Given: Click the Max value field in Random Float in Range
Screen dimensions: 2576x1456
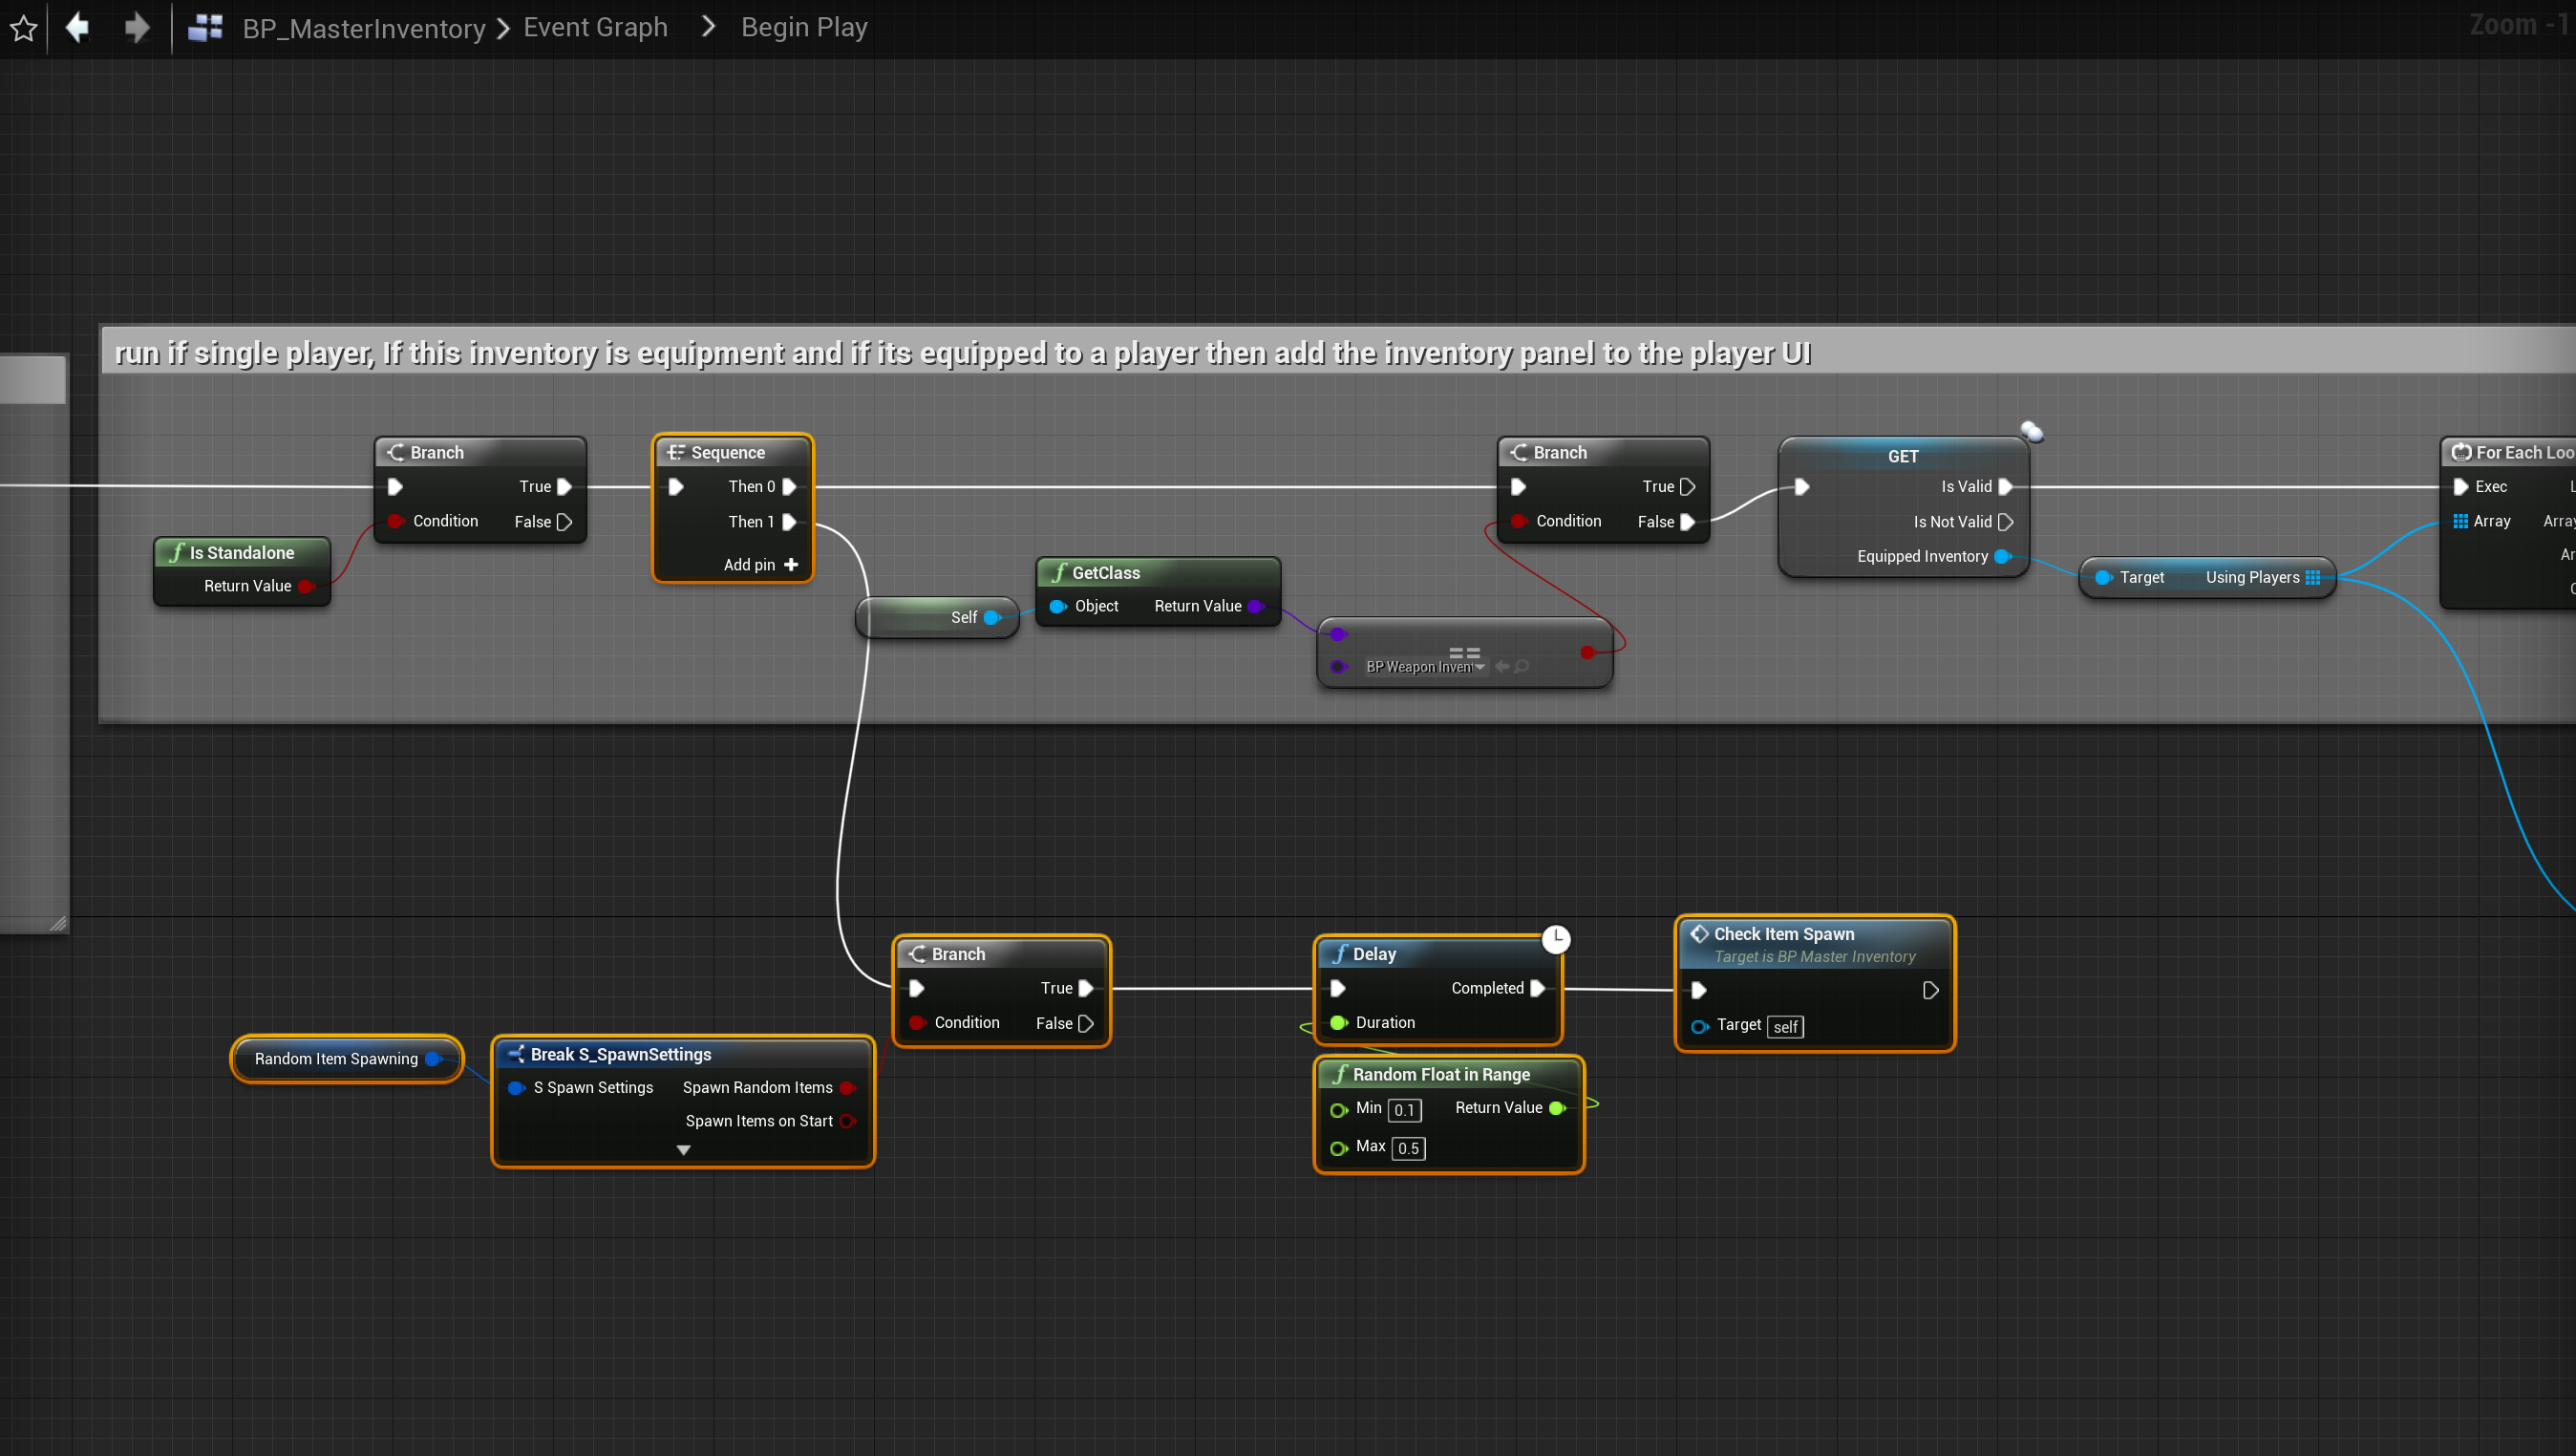Looking at the screenshot, I should [x=1408, y=1148].
